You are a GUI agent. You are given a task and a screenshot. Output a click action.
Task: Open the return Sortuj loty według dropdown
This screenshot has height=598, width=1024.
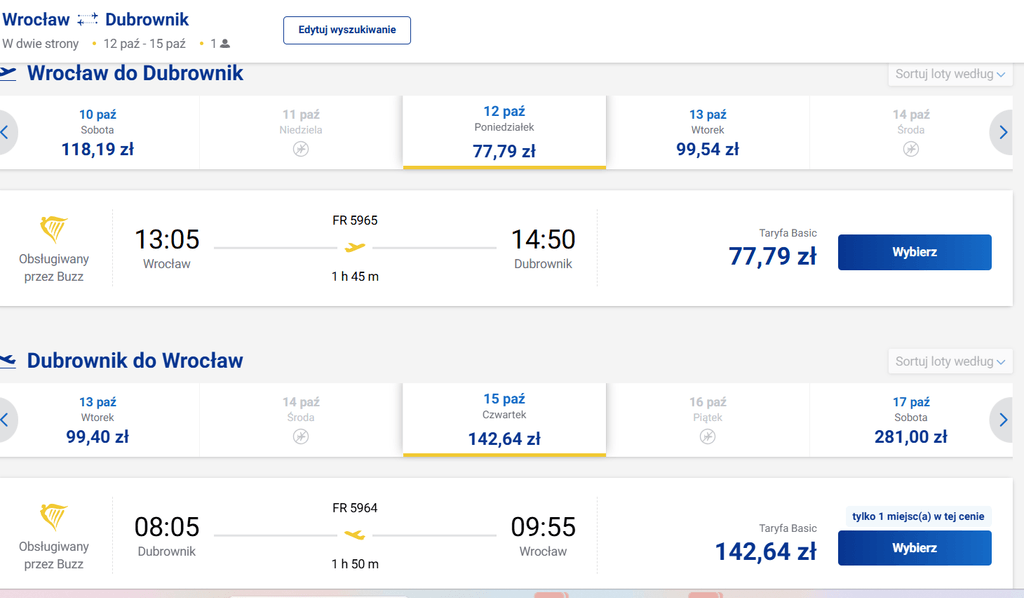[950, 361]
